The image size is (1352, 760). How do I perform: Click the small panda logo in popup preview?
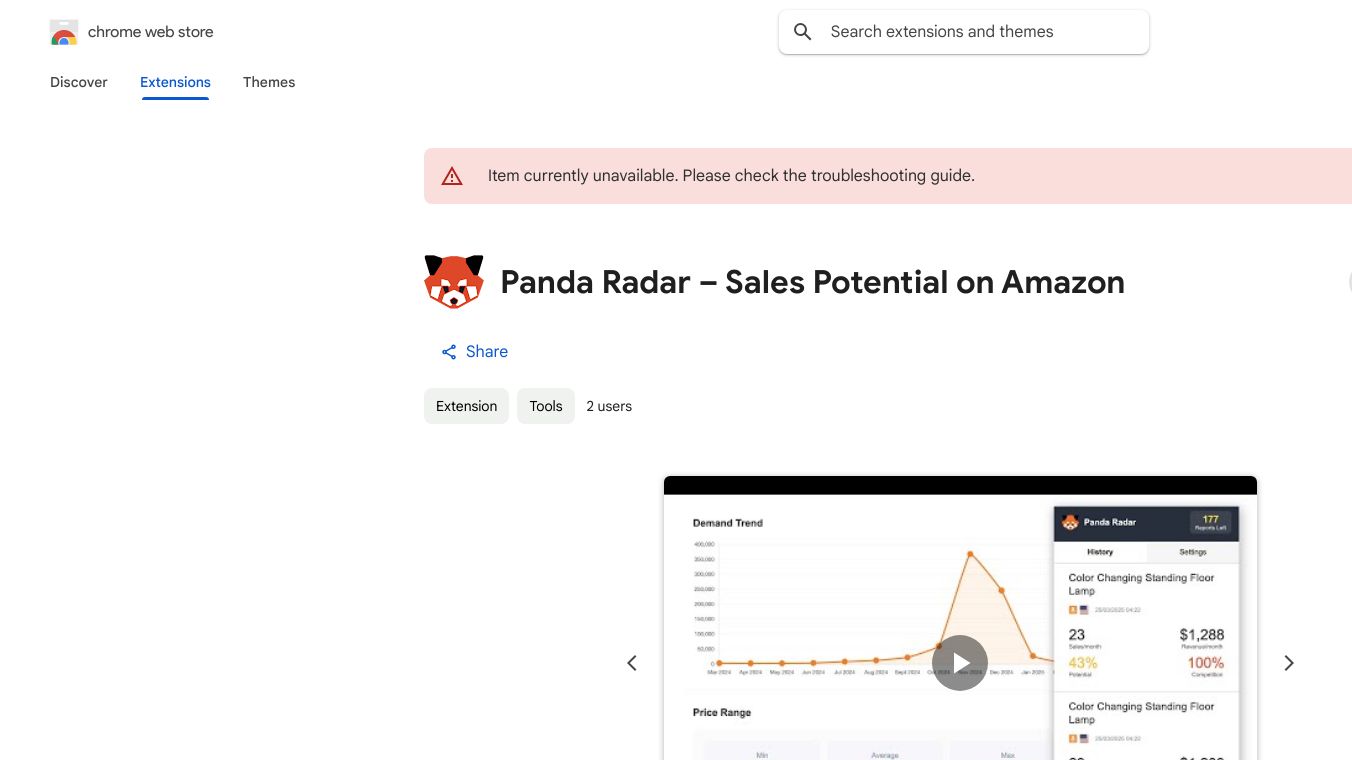[1070, 522]
